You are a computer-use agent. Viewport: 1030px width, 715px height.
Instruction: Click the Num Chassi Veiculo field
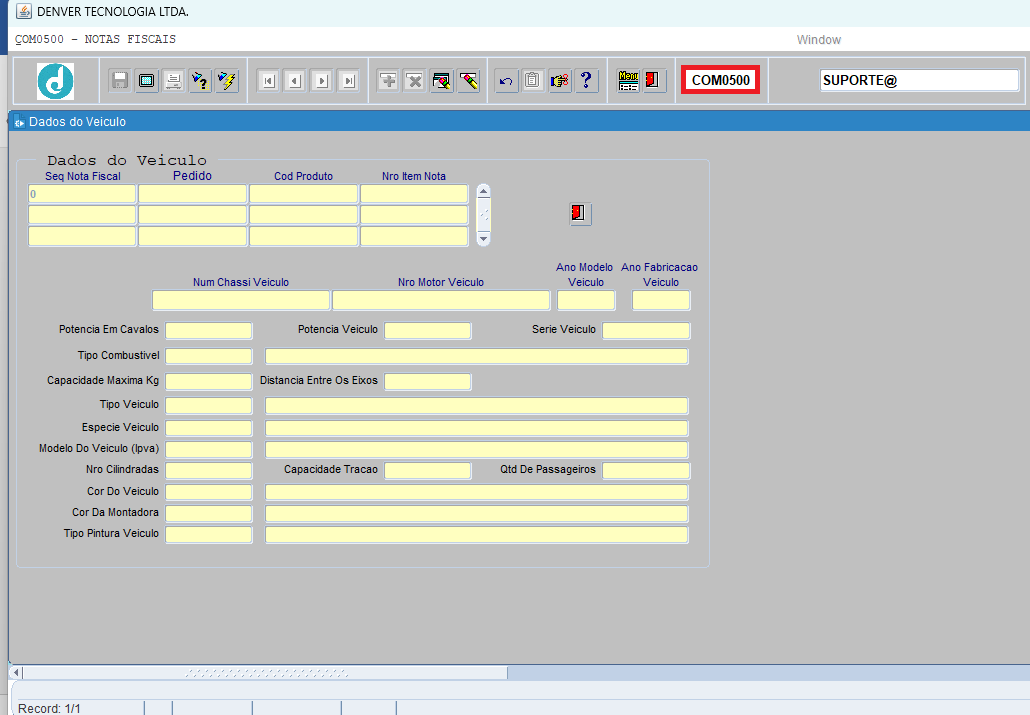240,300
